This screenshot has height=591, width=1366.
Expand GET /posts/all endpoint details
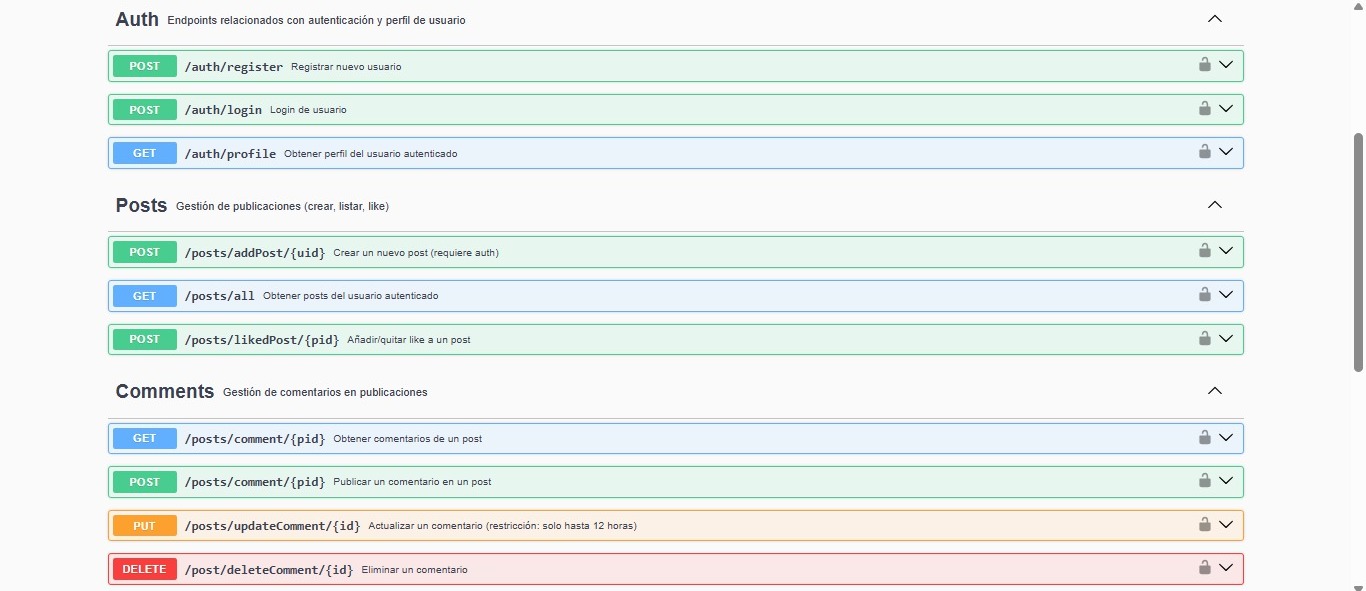1226,295
